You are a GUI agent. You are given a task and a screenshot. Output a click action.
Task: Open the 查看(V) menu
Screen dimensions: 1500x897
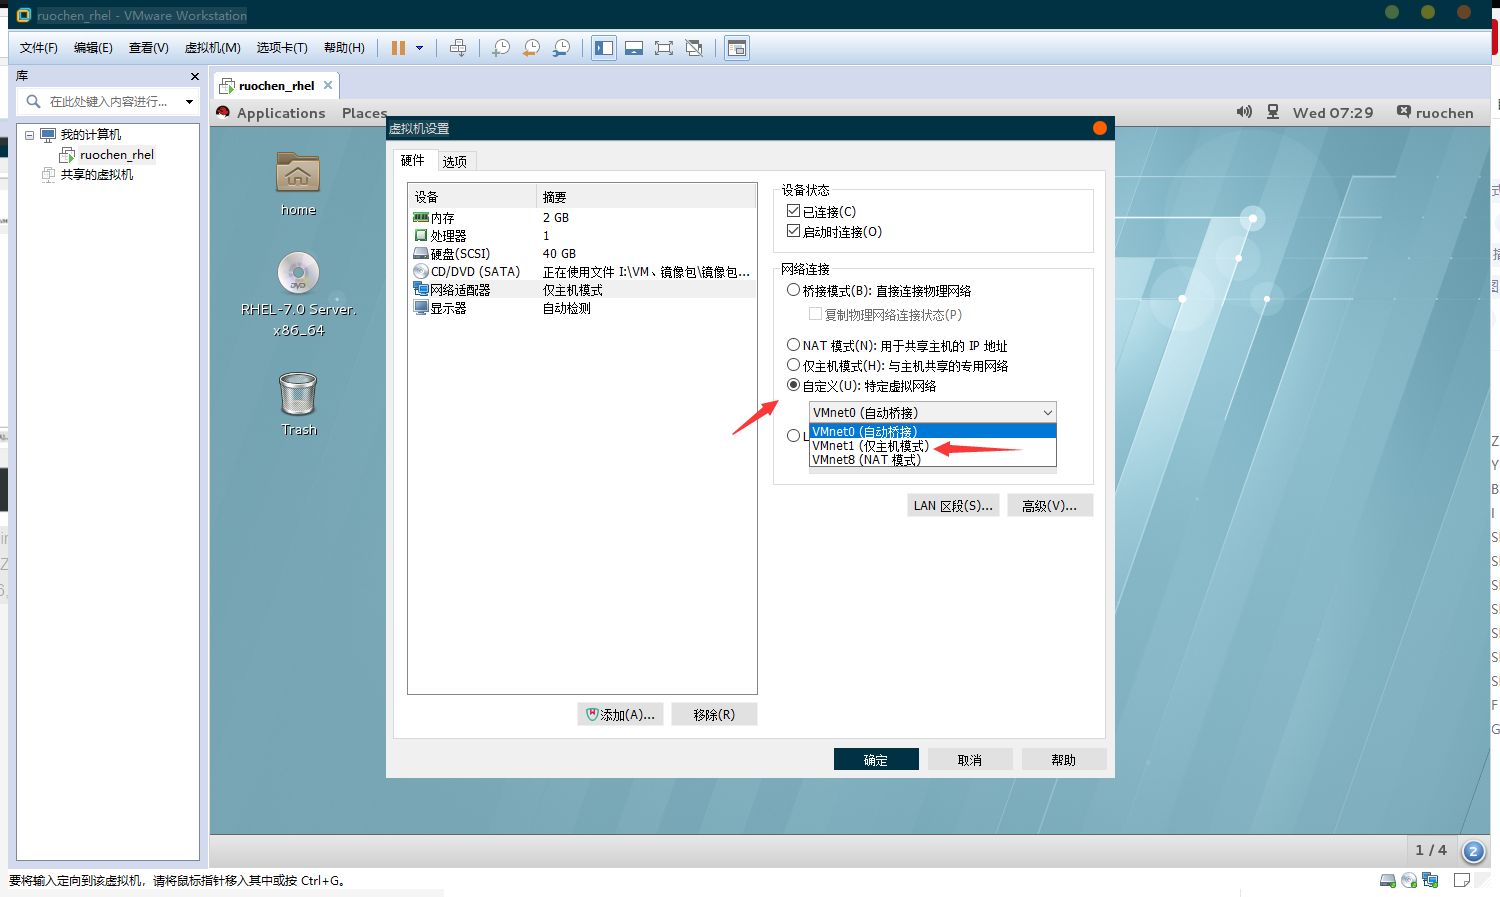[x=149, y=48]
